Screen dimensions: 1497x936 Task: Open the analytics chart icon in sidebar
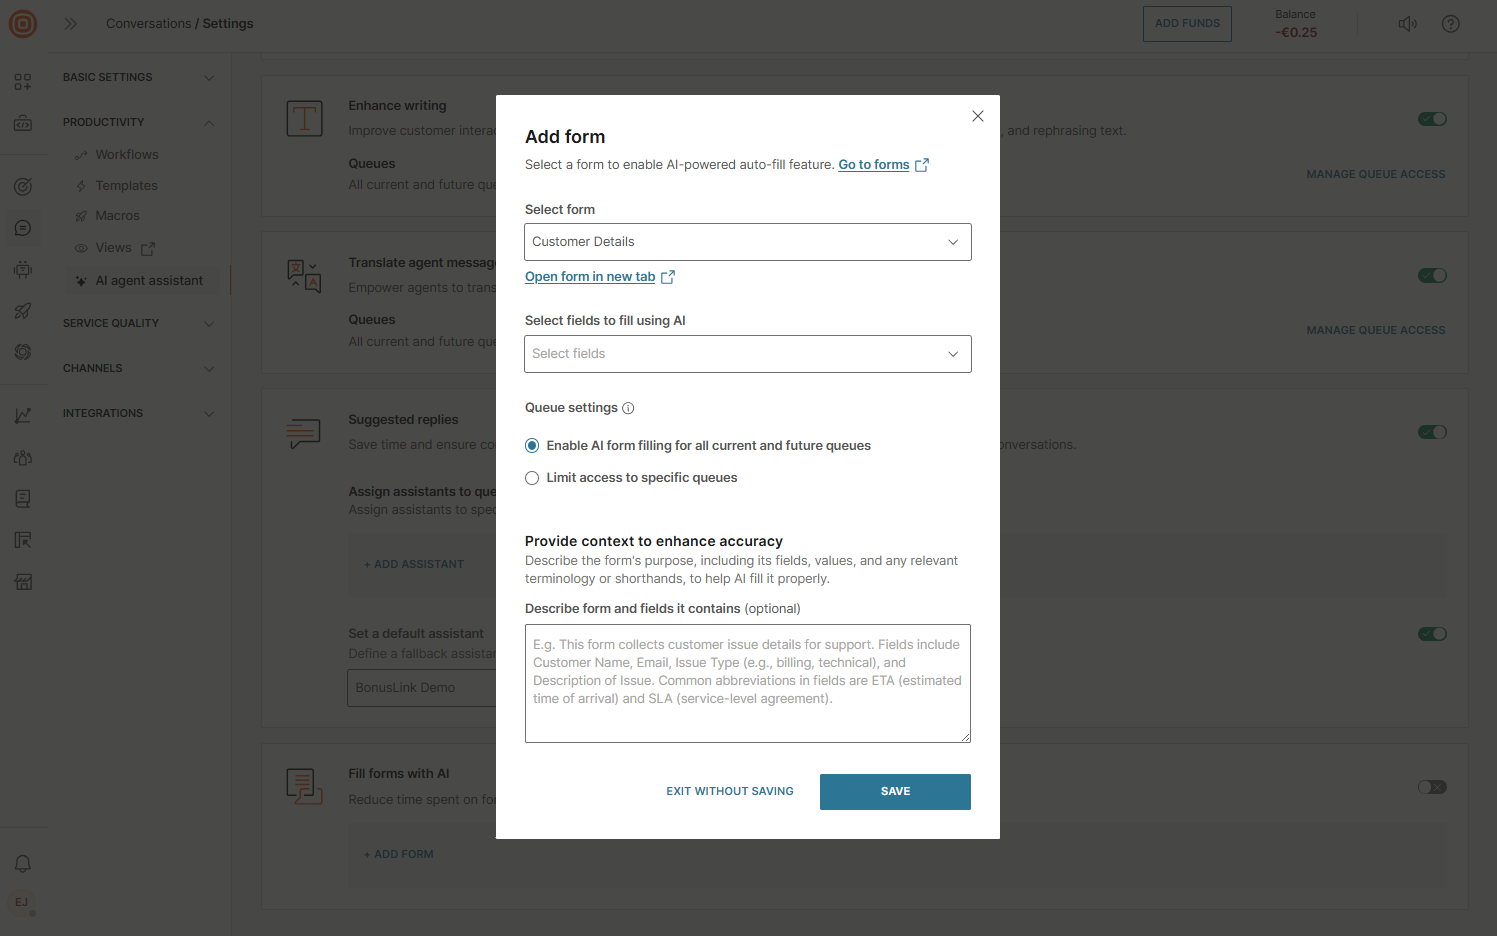point(23,415)
